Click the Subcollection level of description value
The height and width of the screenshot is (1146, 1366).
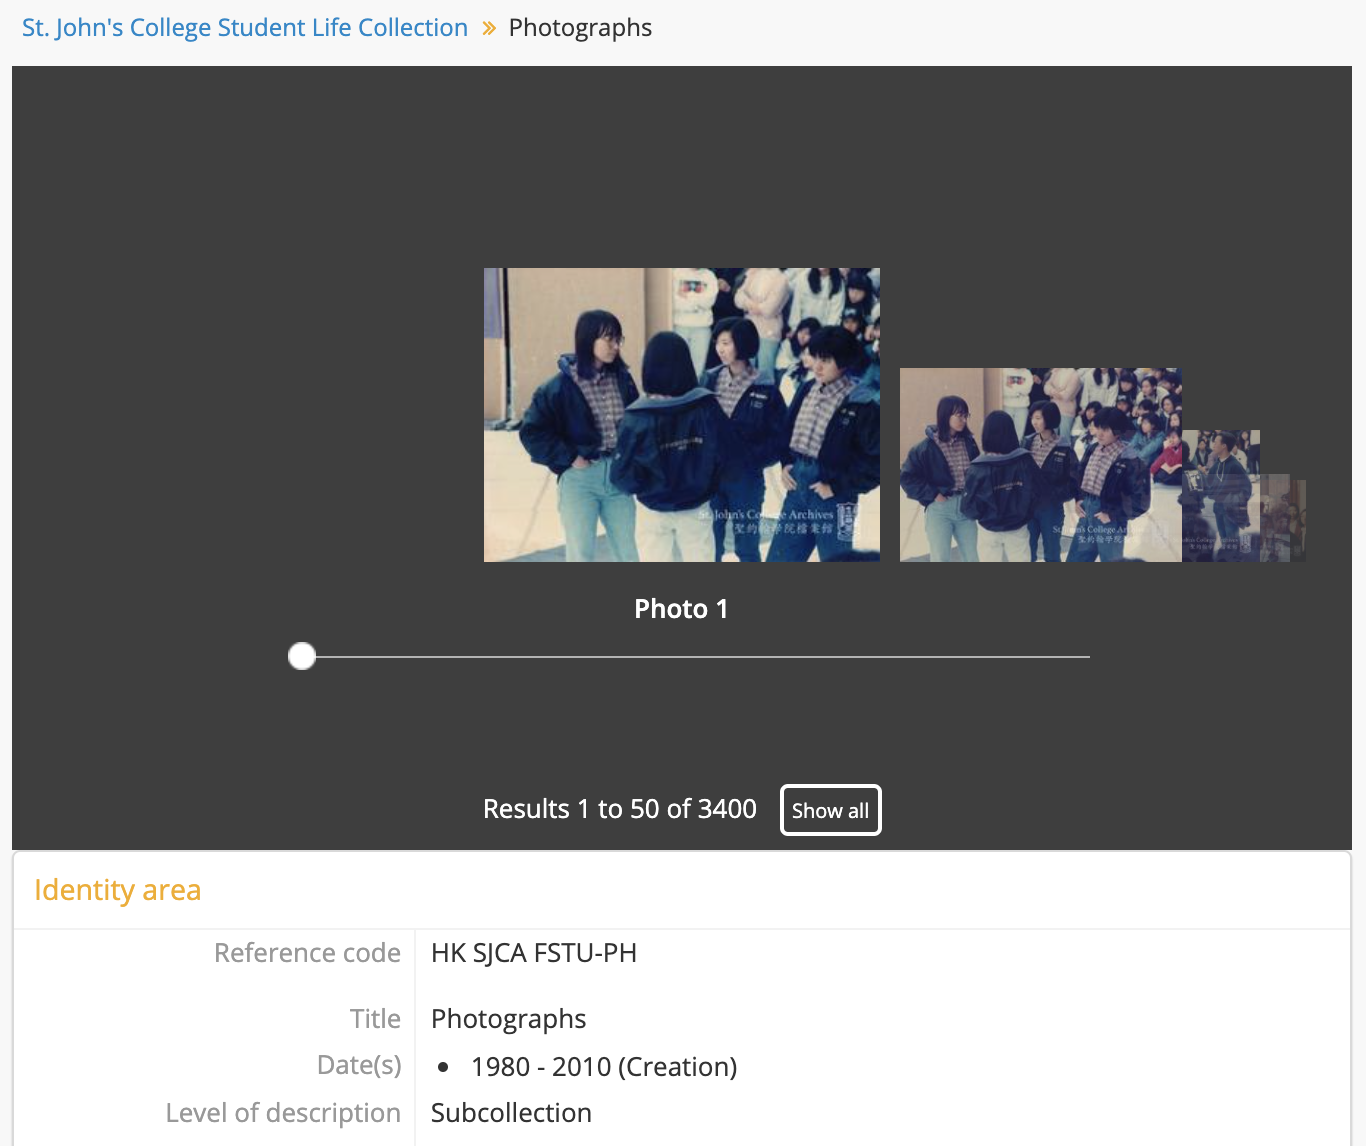coord(511,1112)
